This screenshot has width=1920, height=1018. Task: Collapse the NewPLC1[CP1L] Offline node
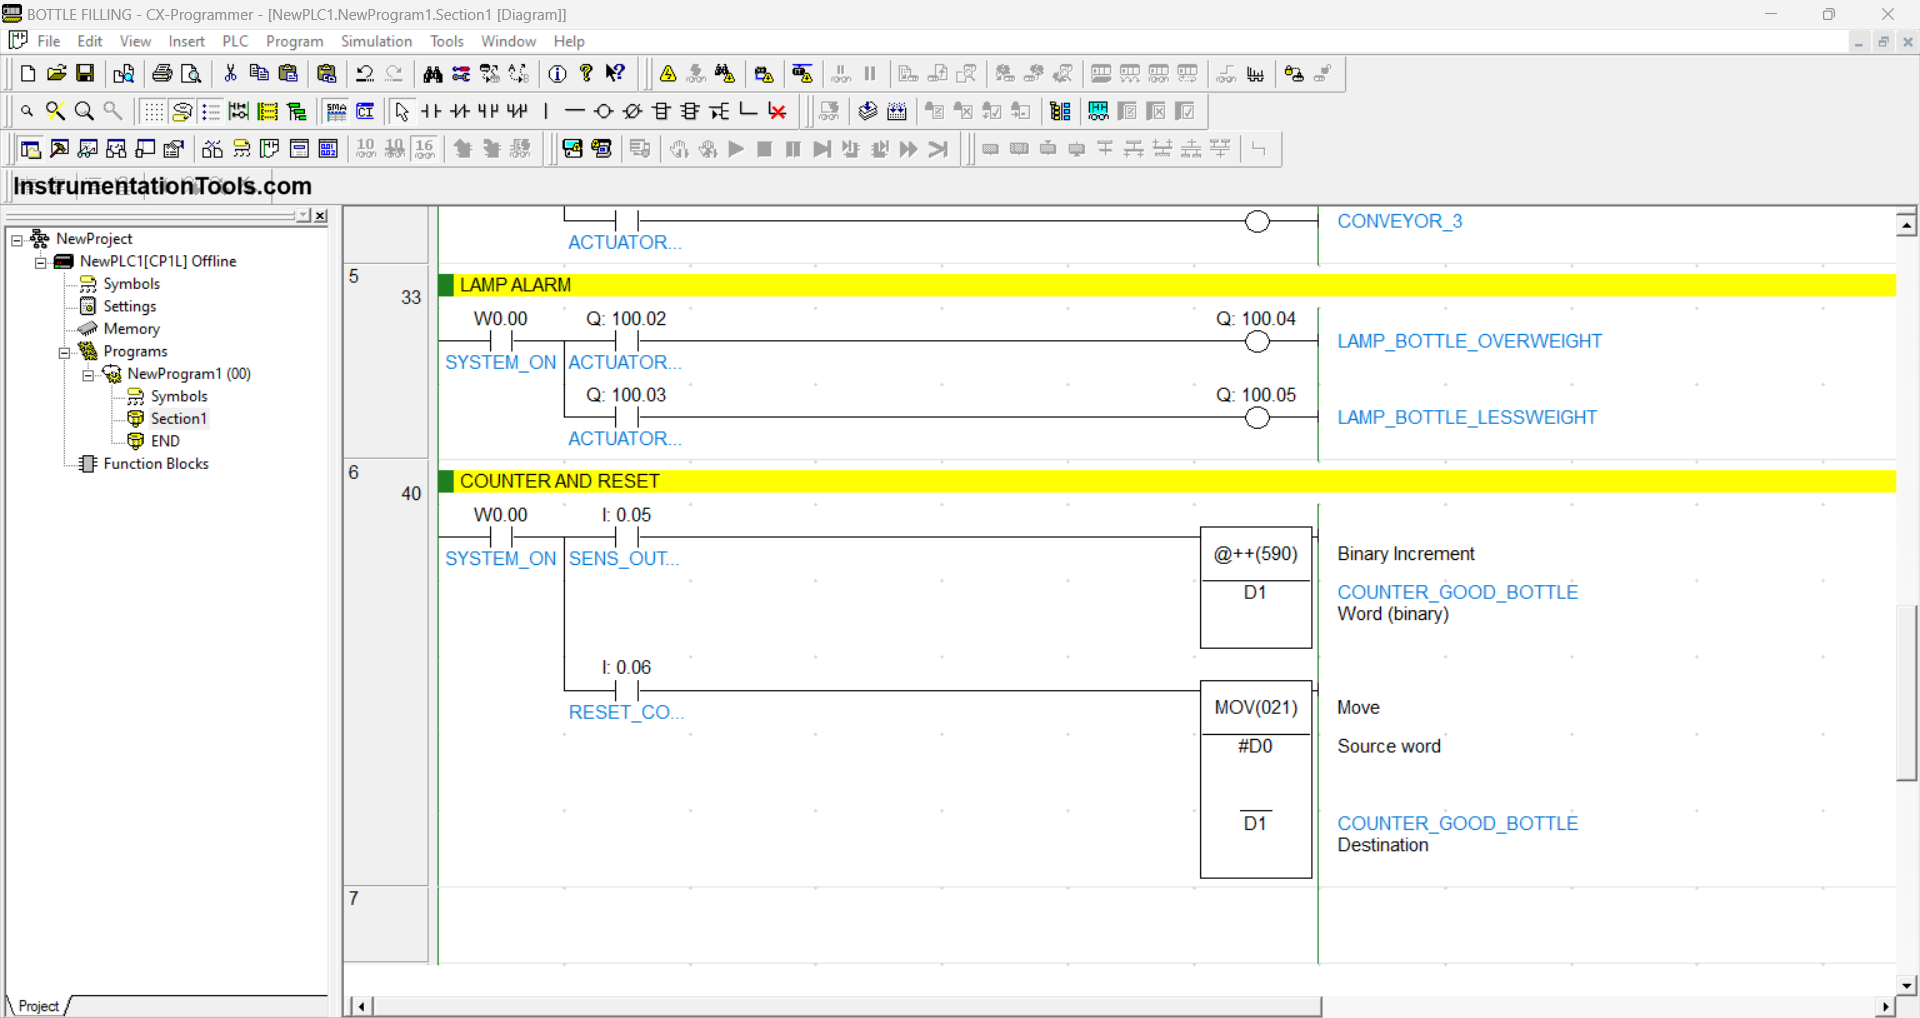[x=41, y=262]
